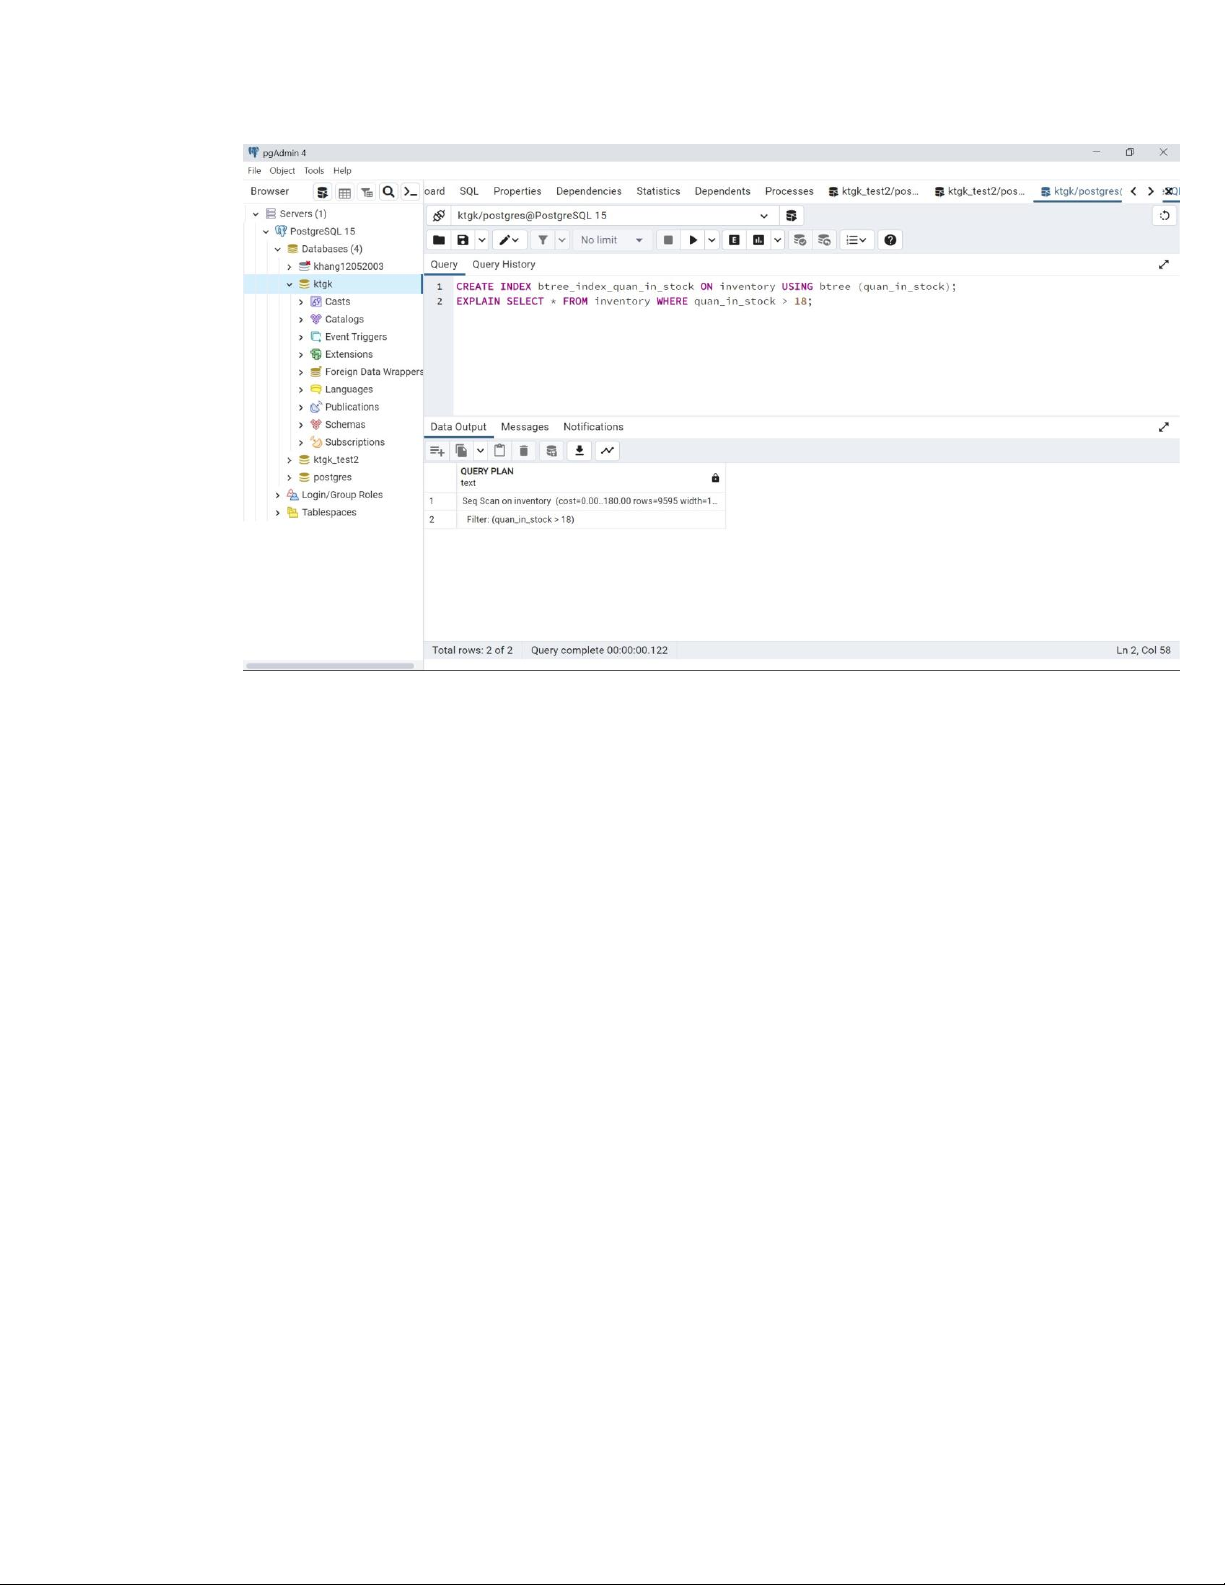The width and height of the screenshot is (1225, 1585).
Task: Open the No limit rows dropdown
Action: click(x=611, y=240)
